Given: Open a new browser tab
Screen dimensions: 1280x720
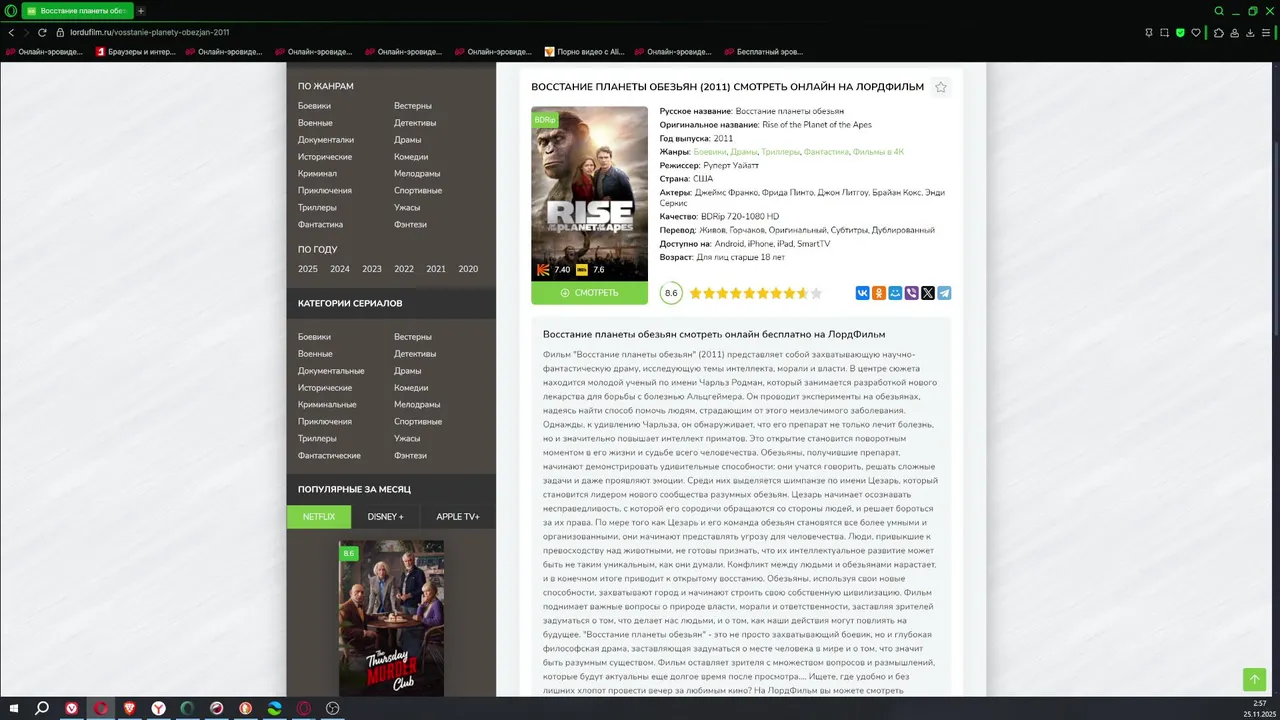Looking at the screenshot, I should click(140, 11).
